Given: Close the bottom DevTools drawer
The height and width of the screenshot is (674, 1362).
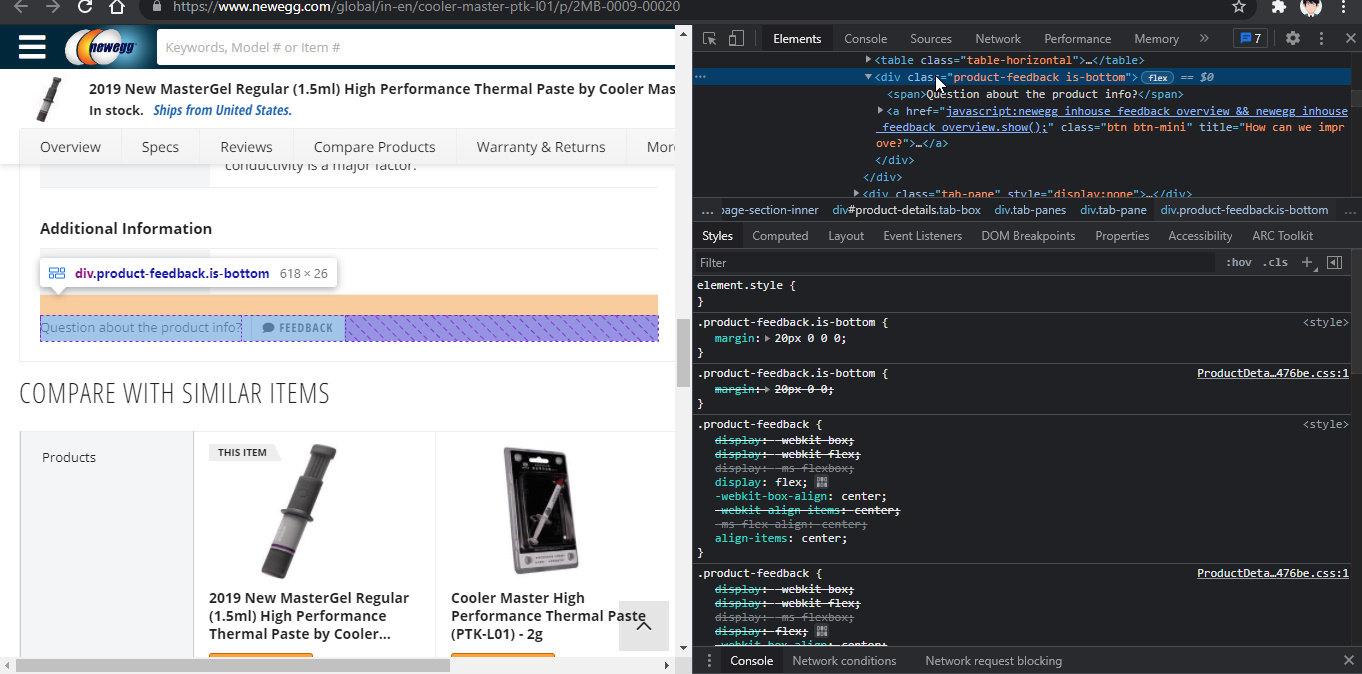Looking at the screenshot, I should click(1348, 661).
